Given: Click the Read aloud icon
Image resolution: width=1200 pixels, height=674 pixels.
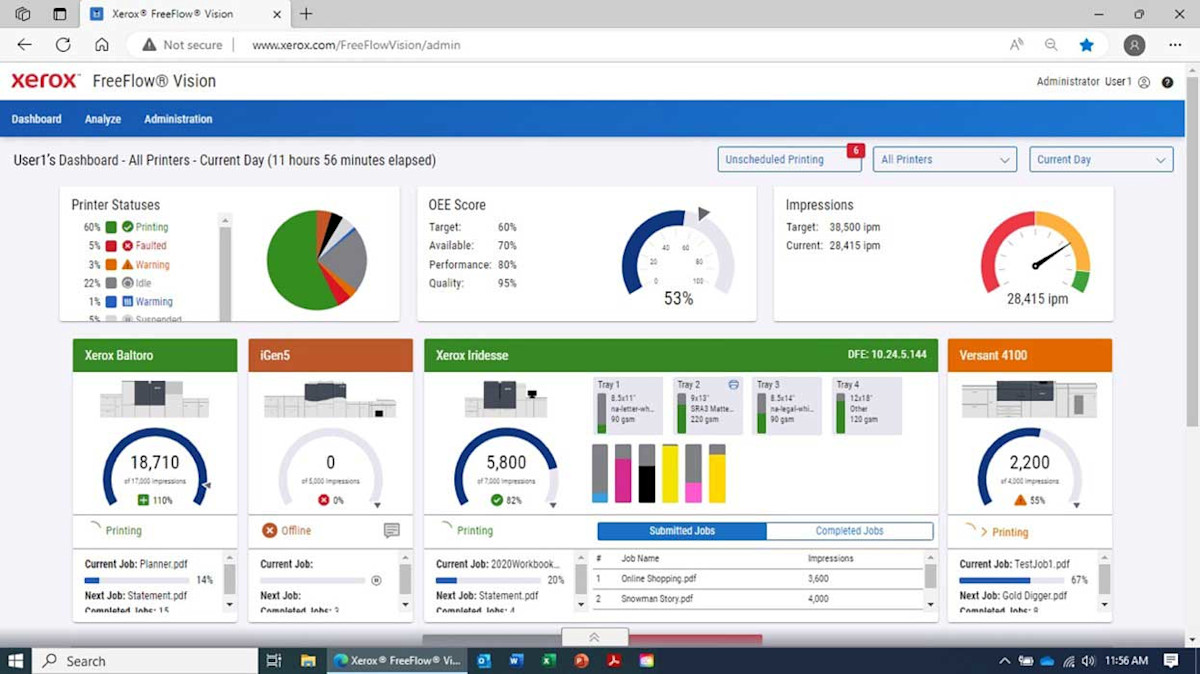Looking at the screenshot, I should tap(1016, 45).
